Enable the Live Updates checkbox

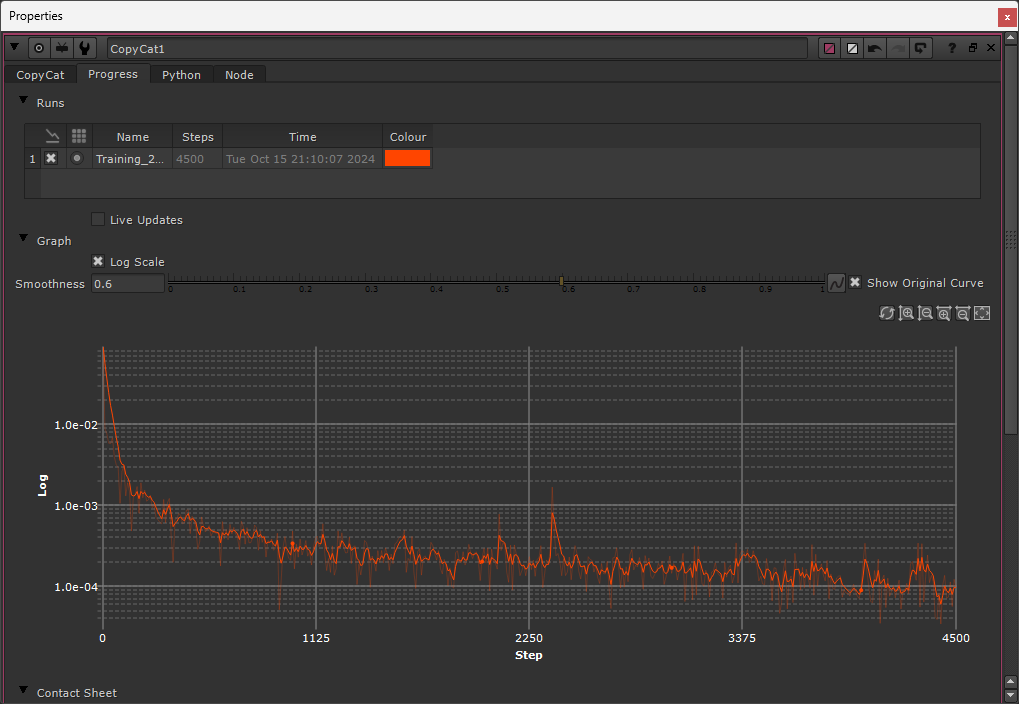pos(98,220)
